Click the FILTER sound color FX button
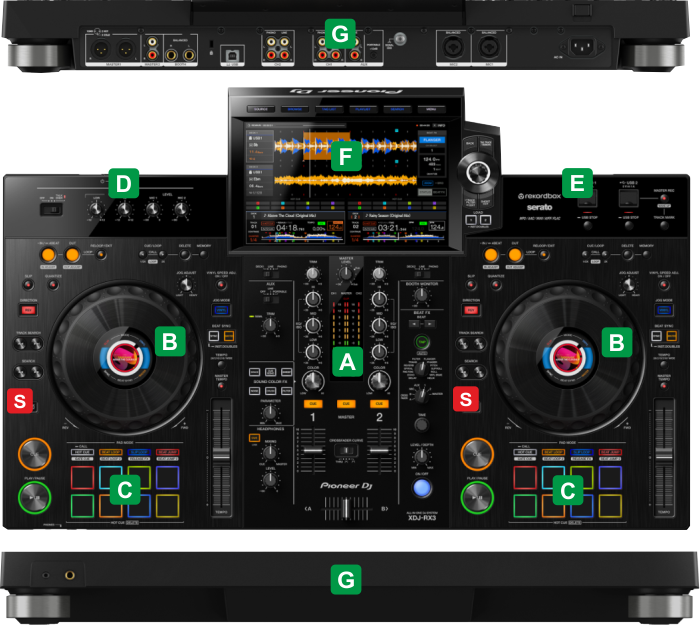The image size is (700, 625). [287, 391]
